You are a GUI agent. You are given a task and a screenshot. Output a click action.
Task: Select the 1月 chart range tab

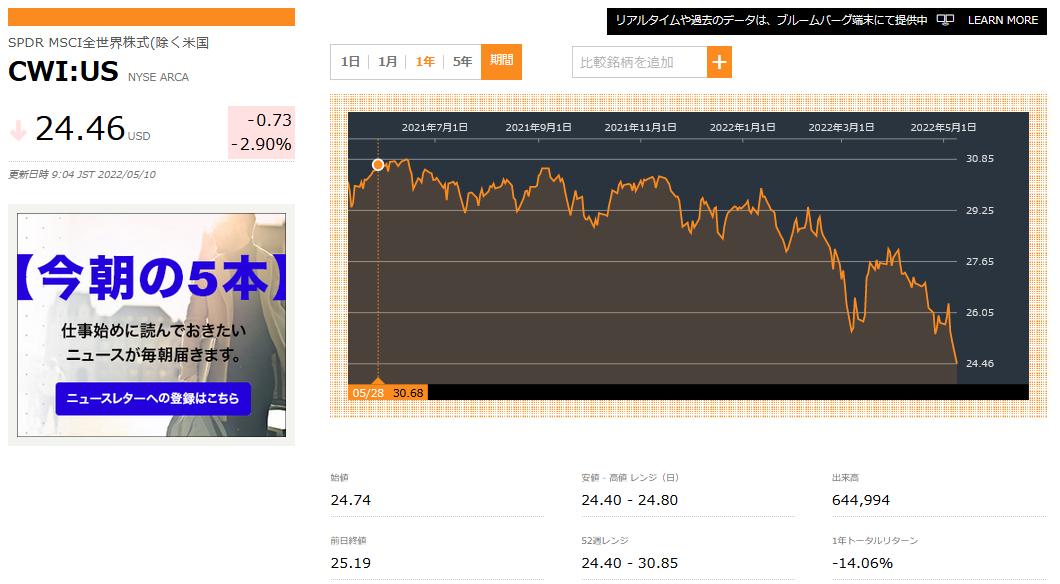387,62
